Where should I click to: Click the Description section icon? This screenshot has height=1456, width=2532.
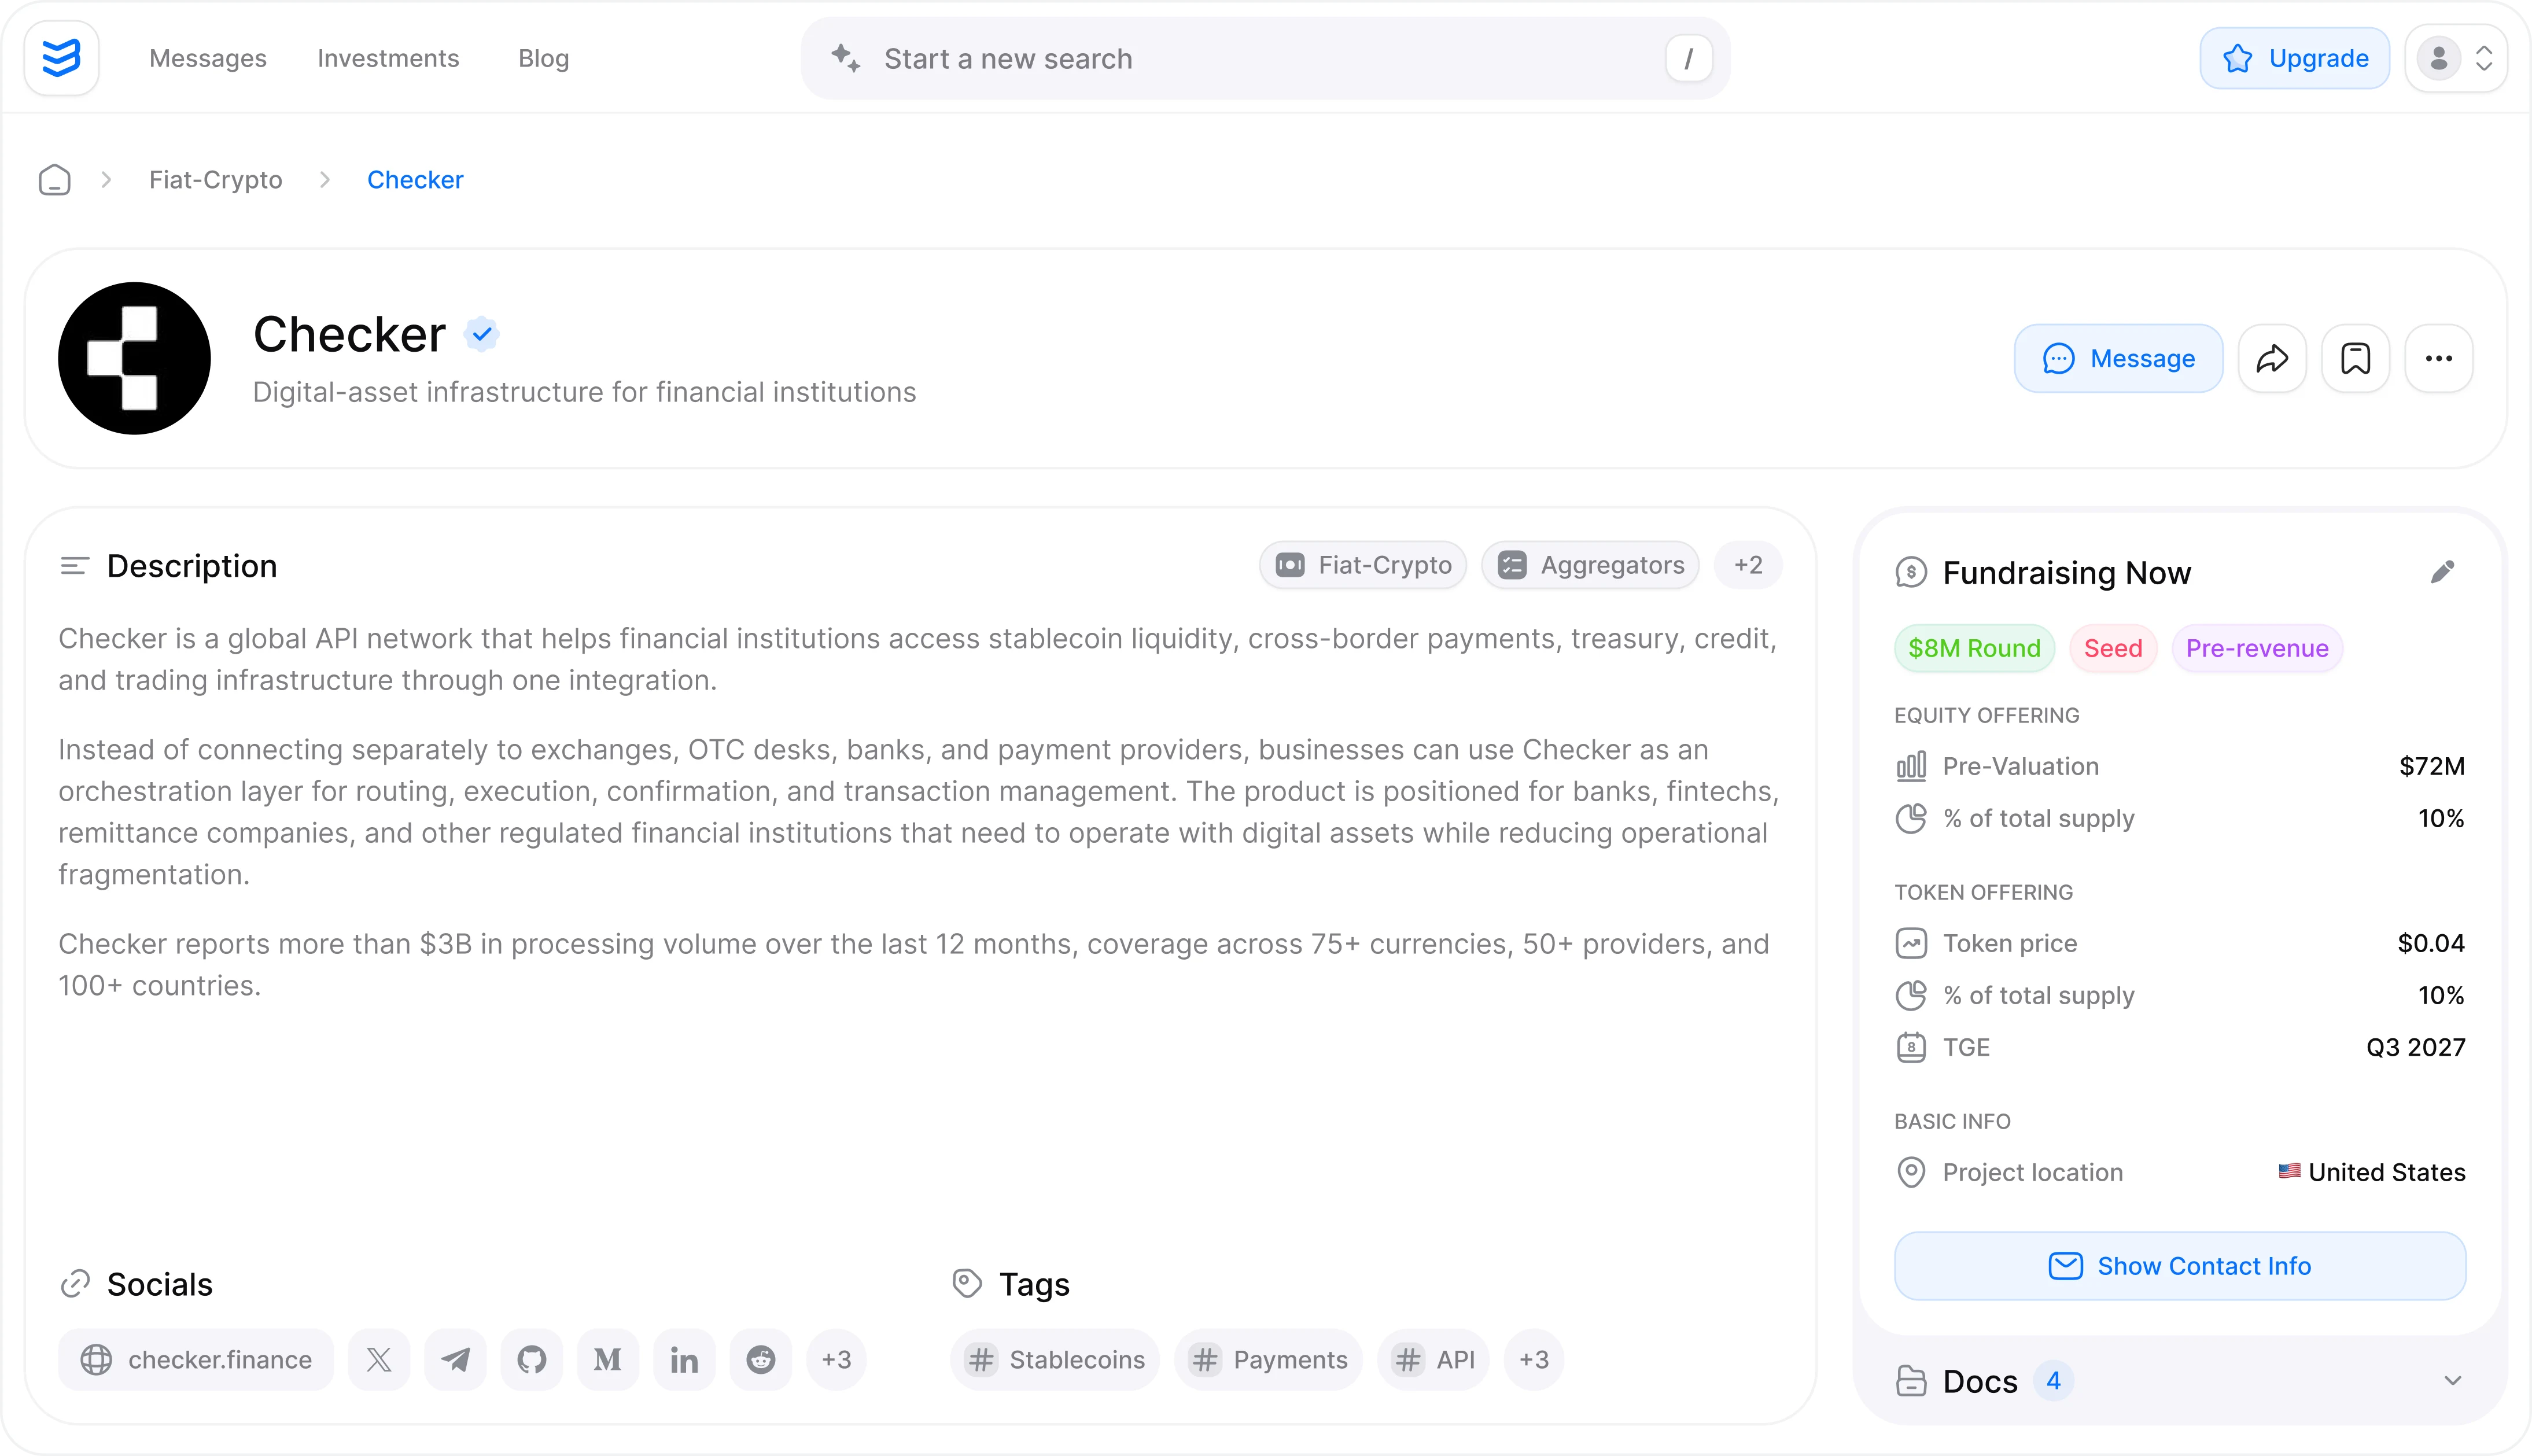pyautogui.click(x=74, y=566)
